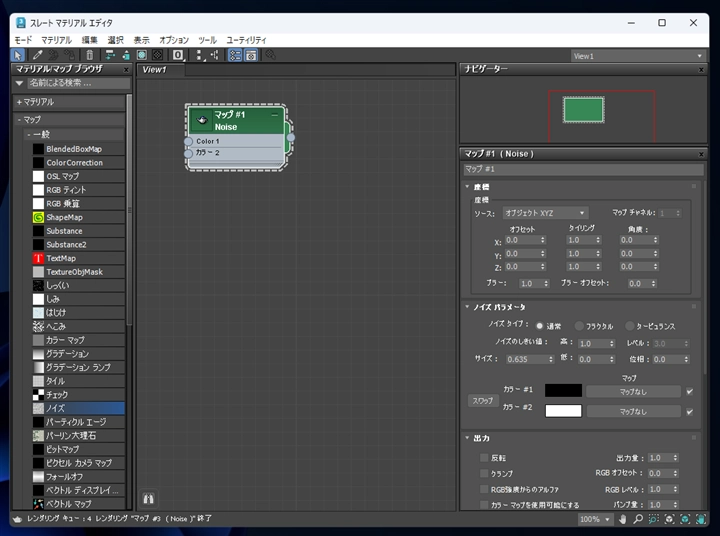Open the ユーティリティ menu

click(246, 40)
